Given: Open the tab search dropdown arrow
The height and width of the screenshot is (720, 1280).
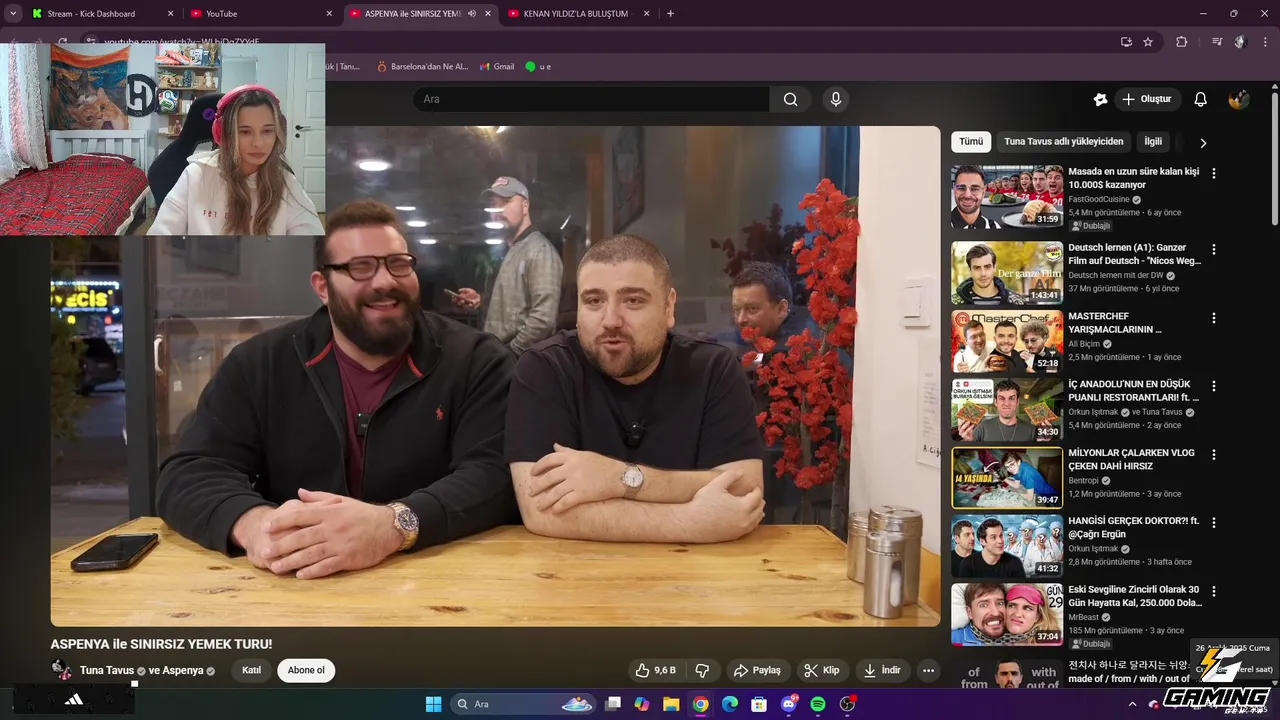Looking at the screenshot, I should pos(13,14).
